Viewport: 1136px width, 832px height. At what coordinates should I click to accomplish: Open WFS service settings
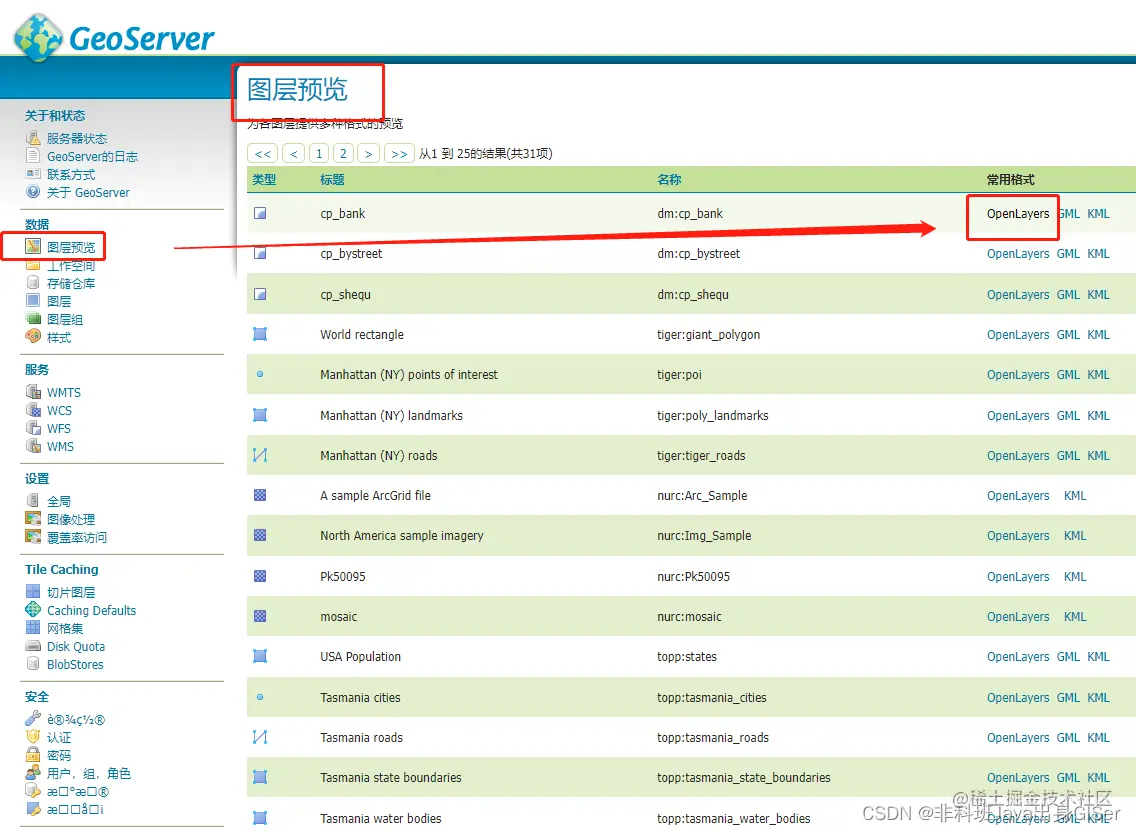click(x=59, y=428)
